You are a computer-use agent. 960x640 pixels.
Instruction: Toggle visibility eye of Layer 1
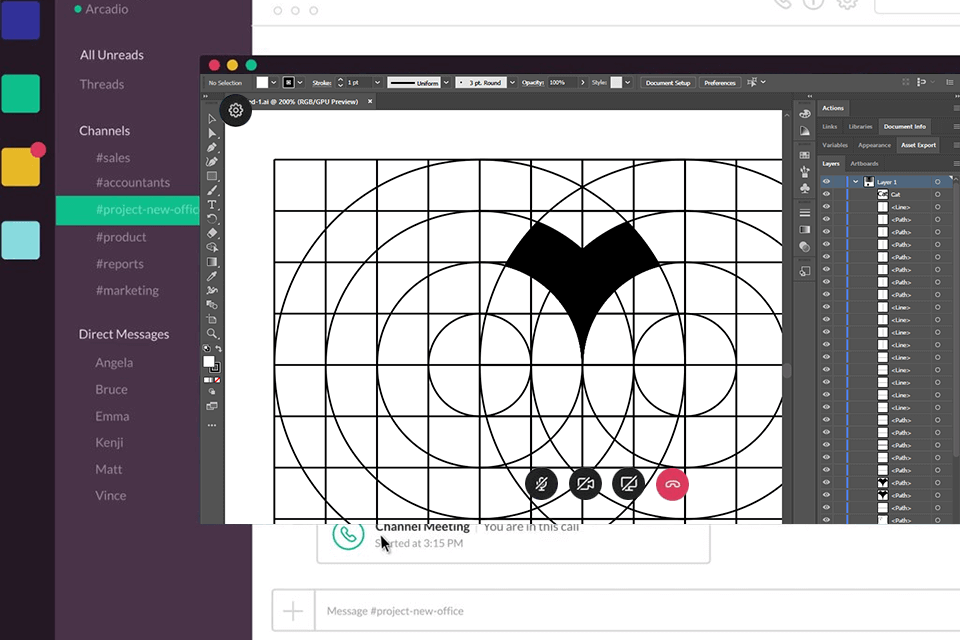pos(826,182)
